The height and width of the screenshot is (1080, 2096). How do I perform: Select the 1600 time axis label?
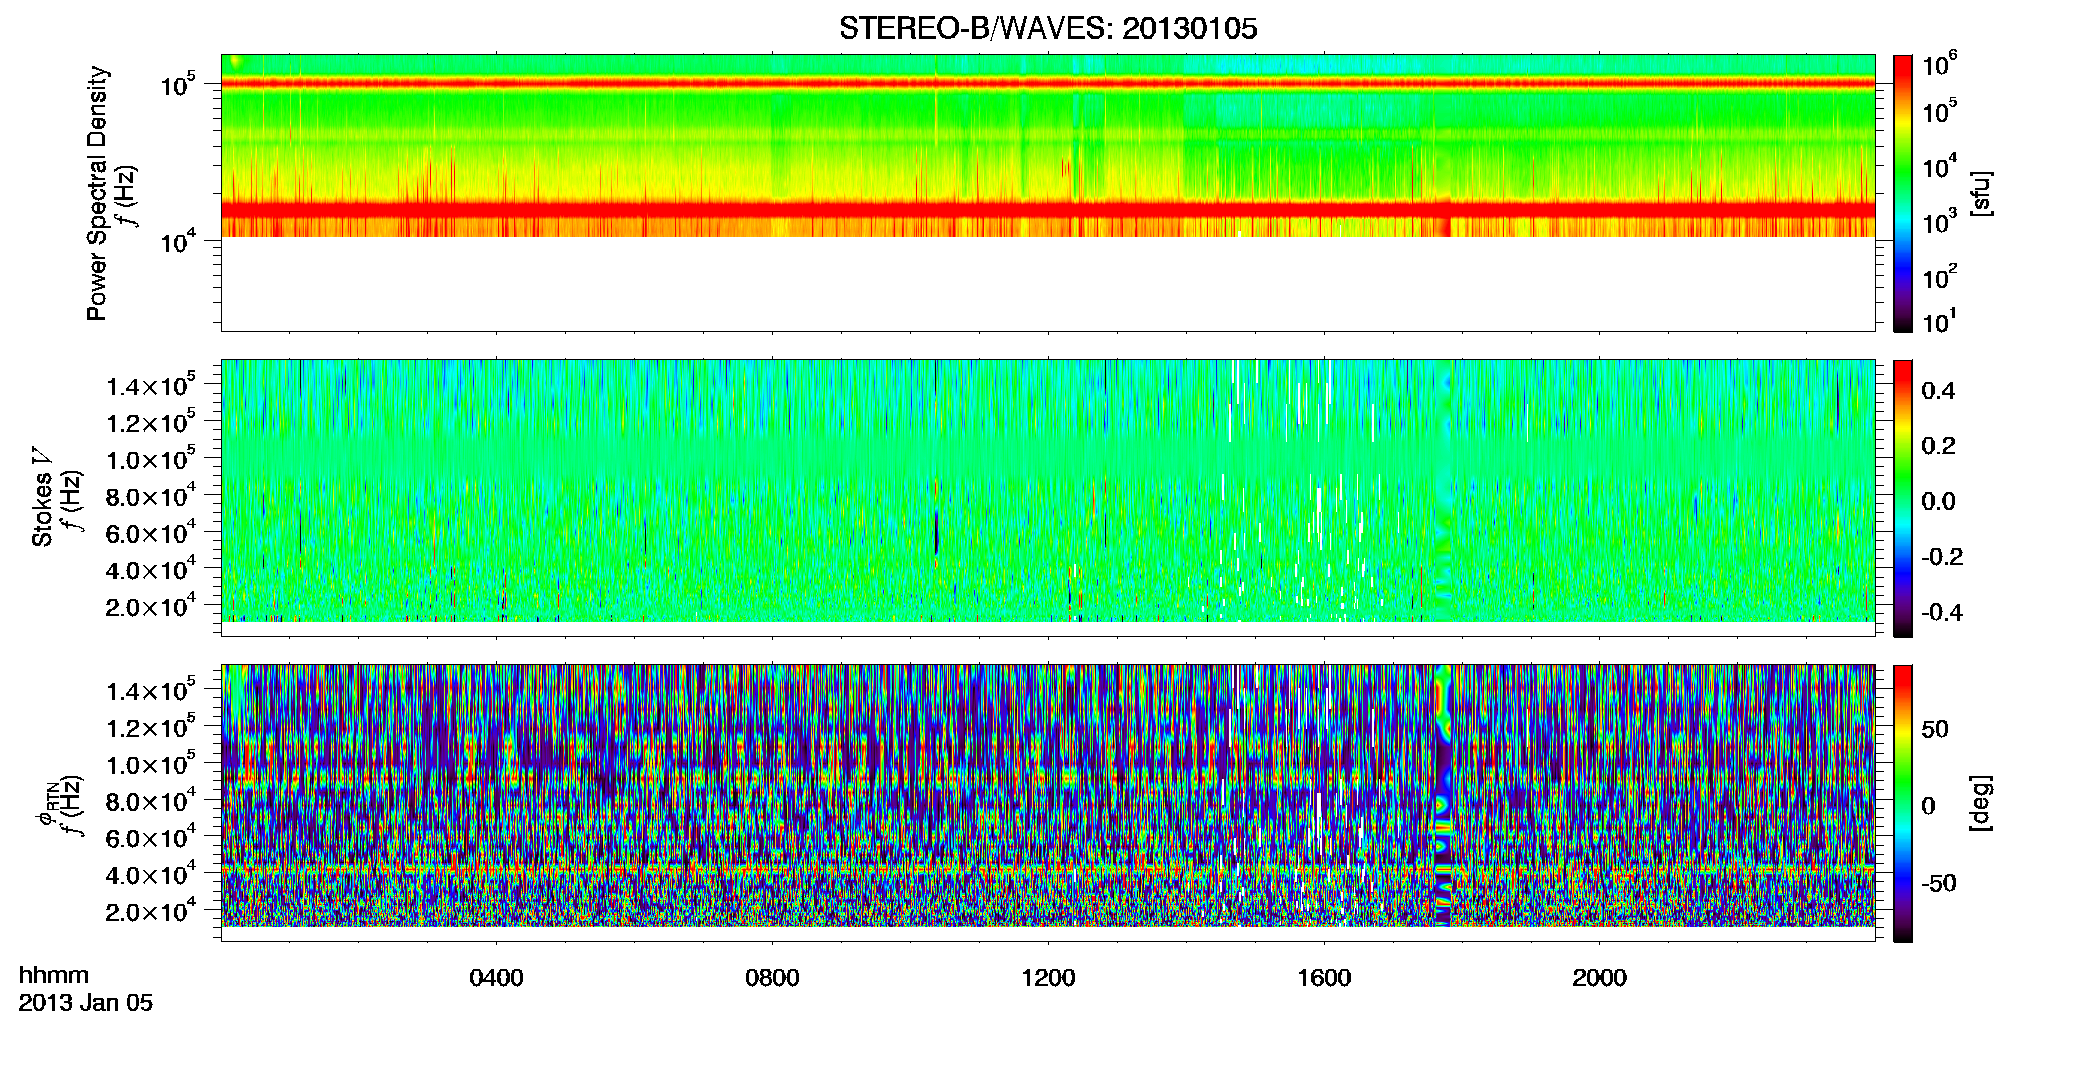click(1324, 978)
